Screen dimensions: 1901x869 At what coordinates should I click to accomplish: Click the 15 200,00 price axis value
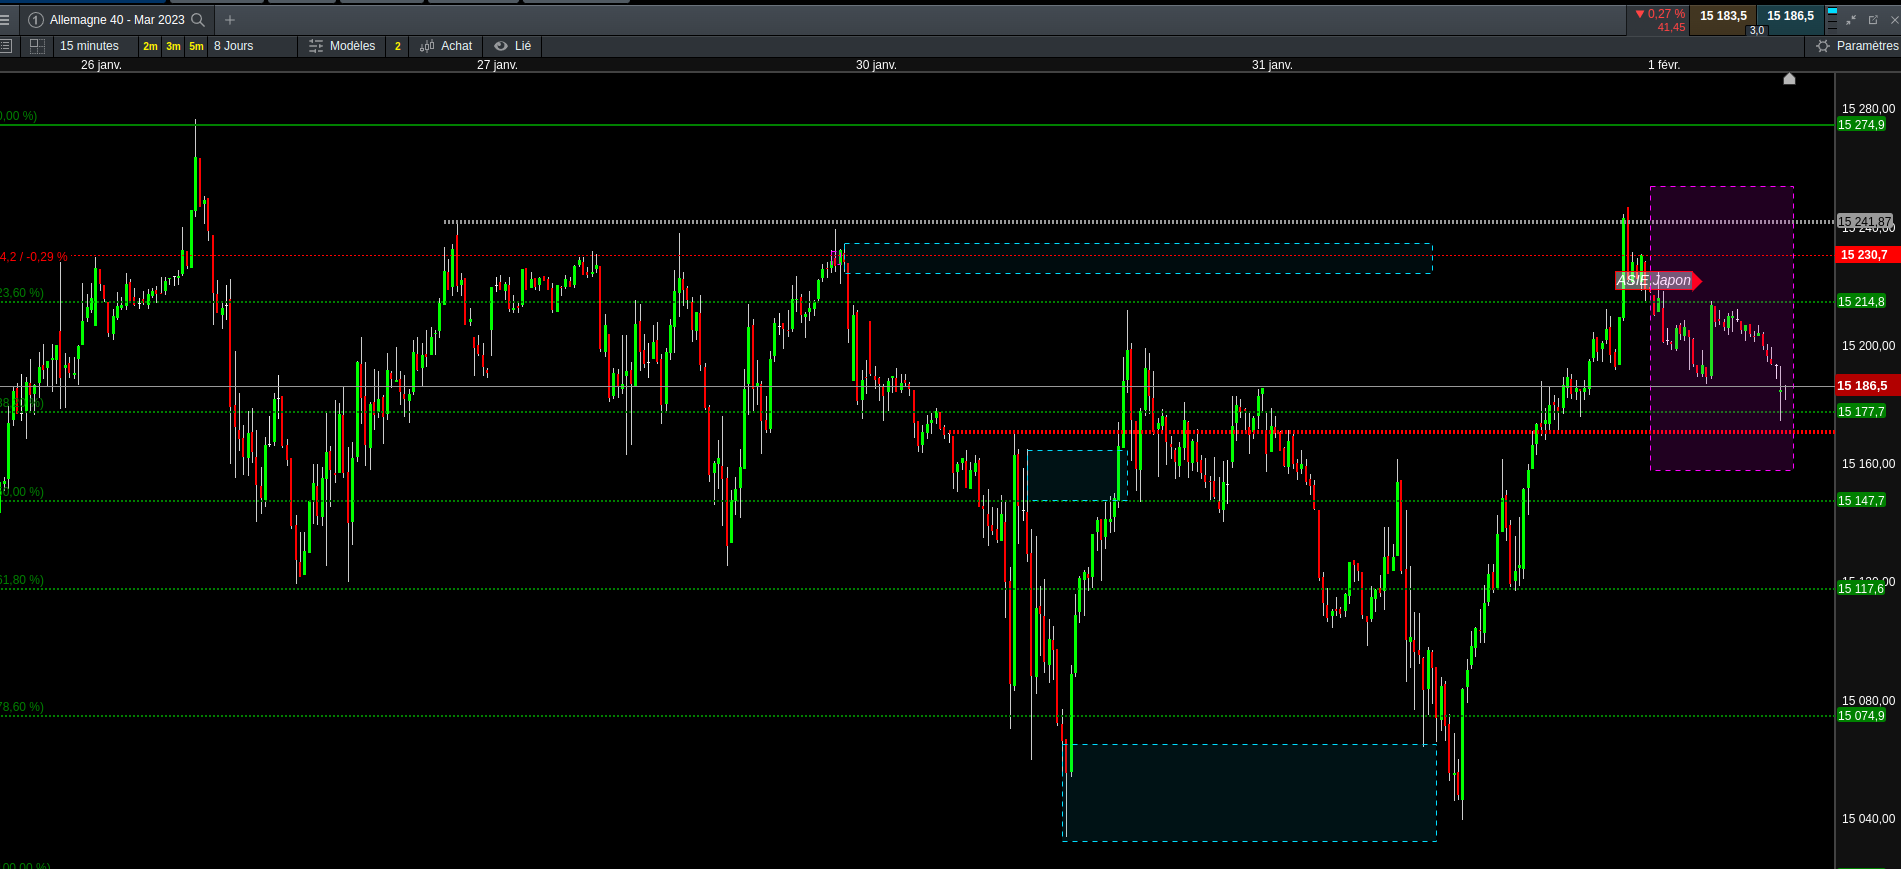(1868, 346)
